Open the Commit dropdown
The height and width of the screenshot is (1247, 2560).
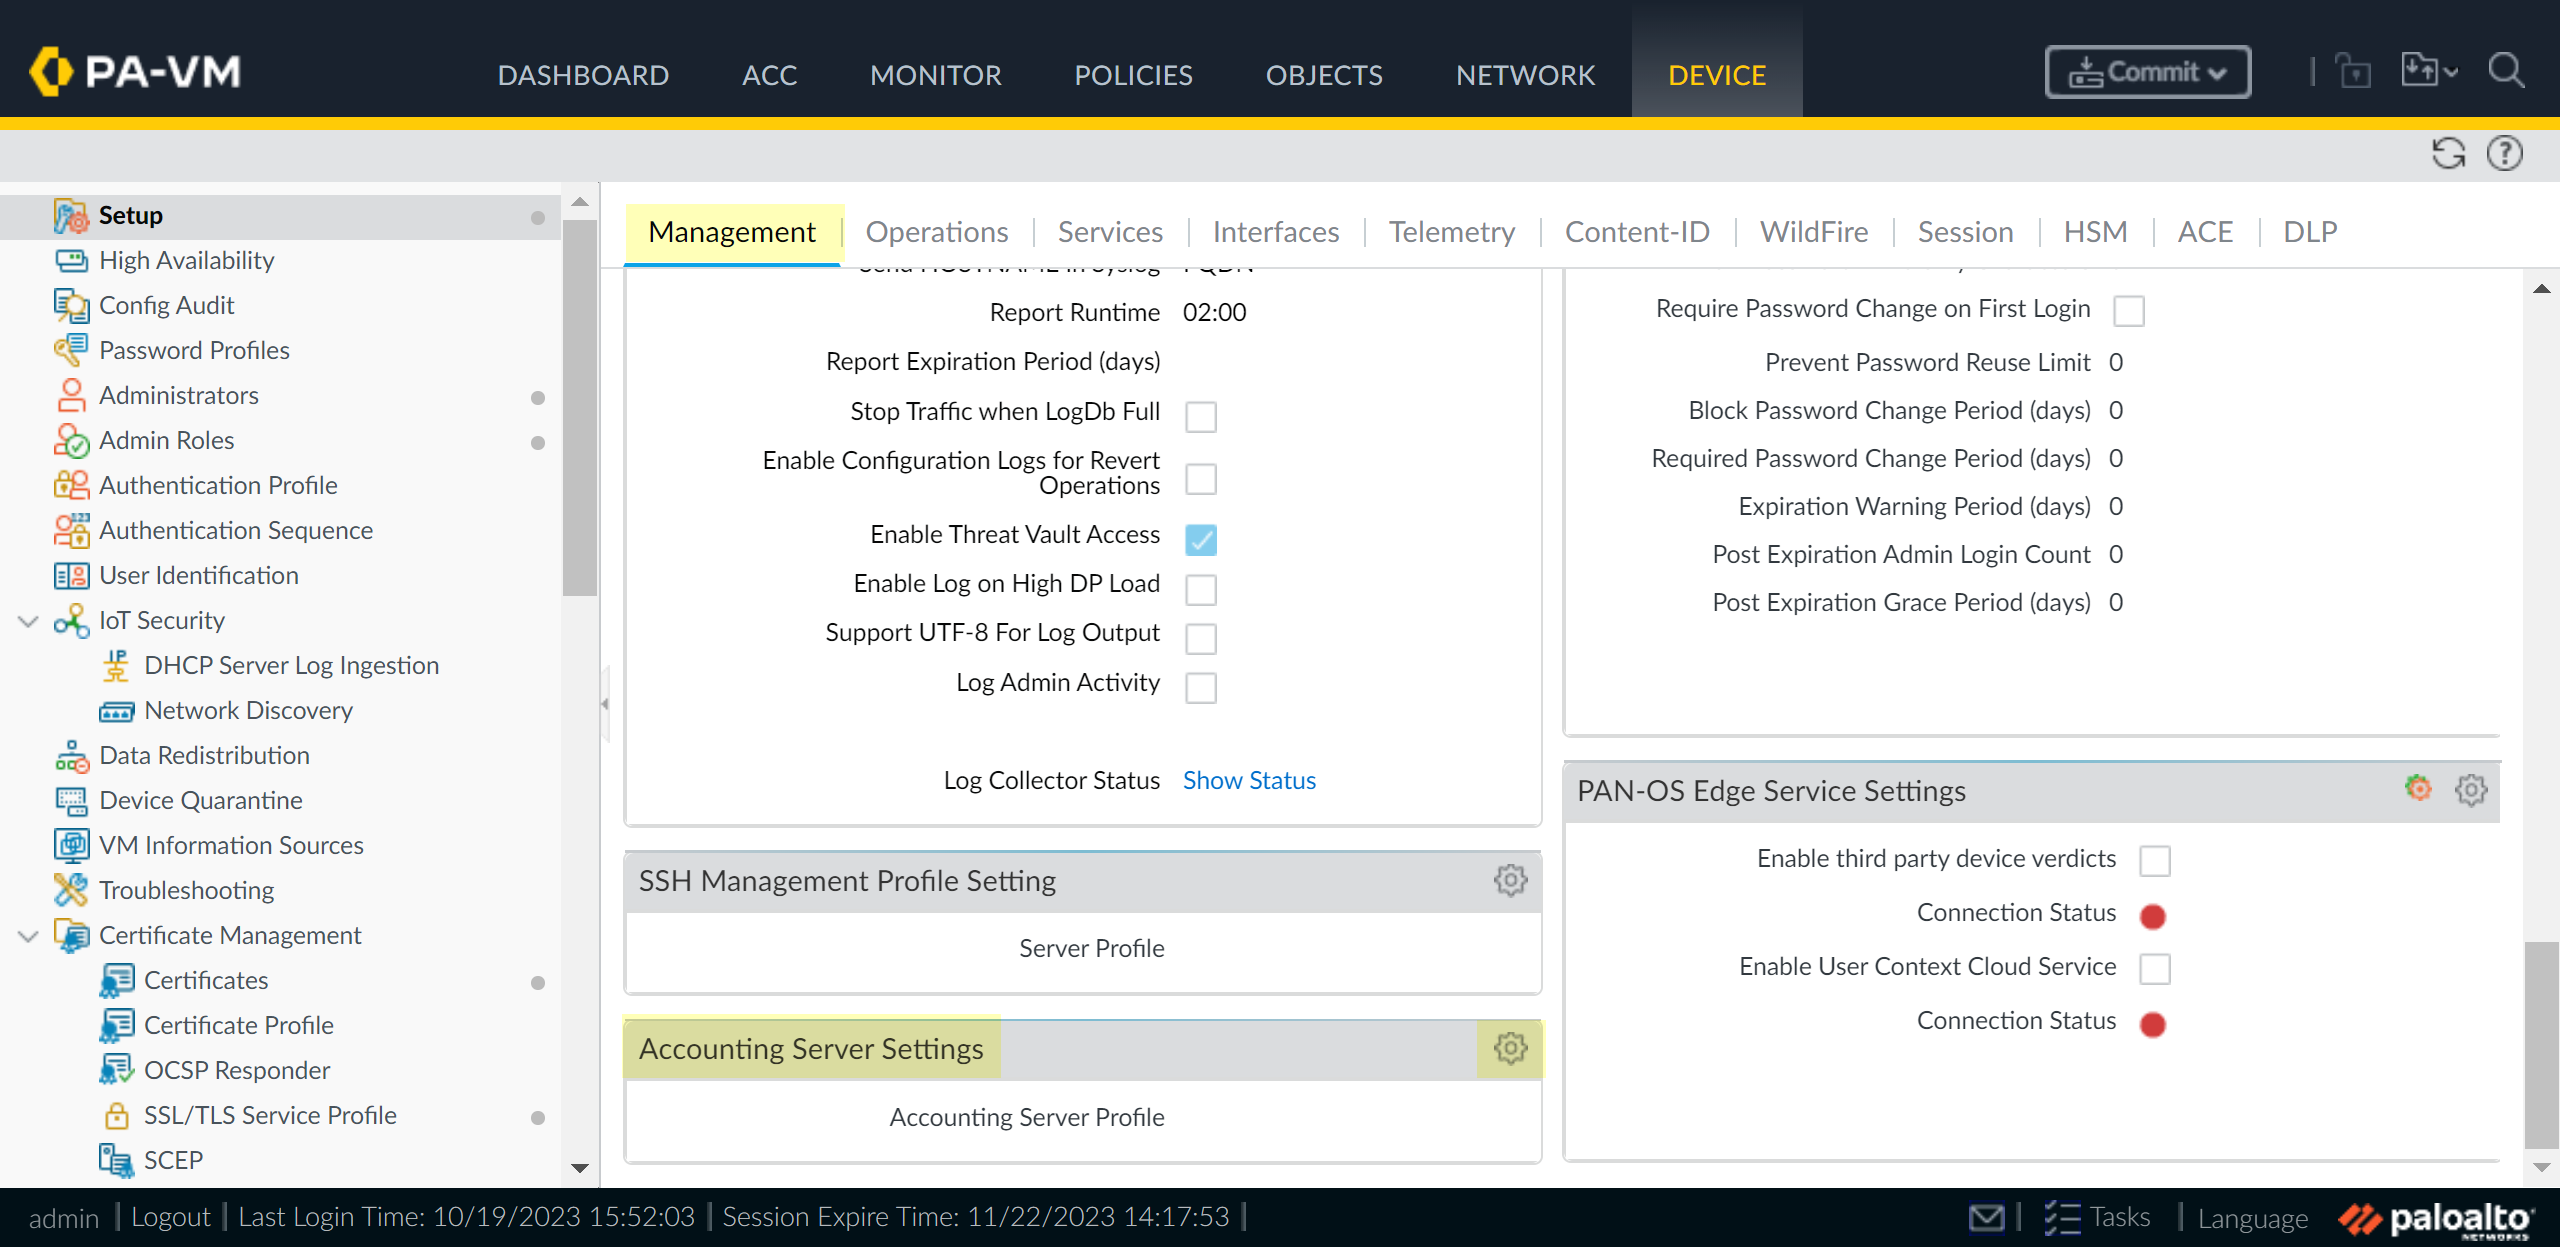[2148, 72]
